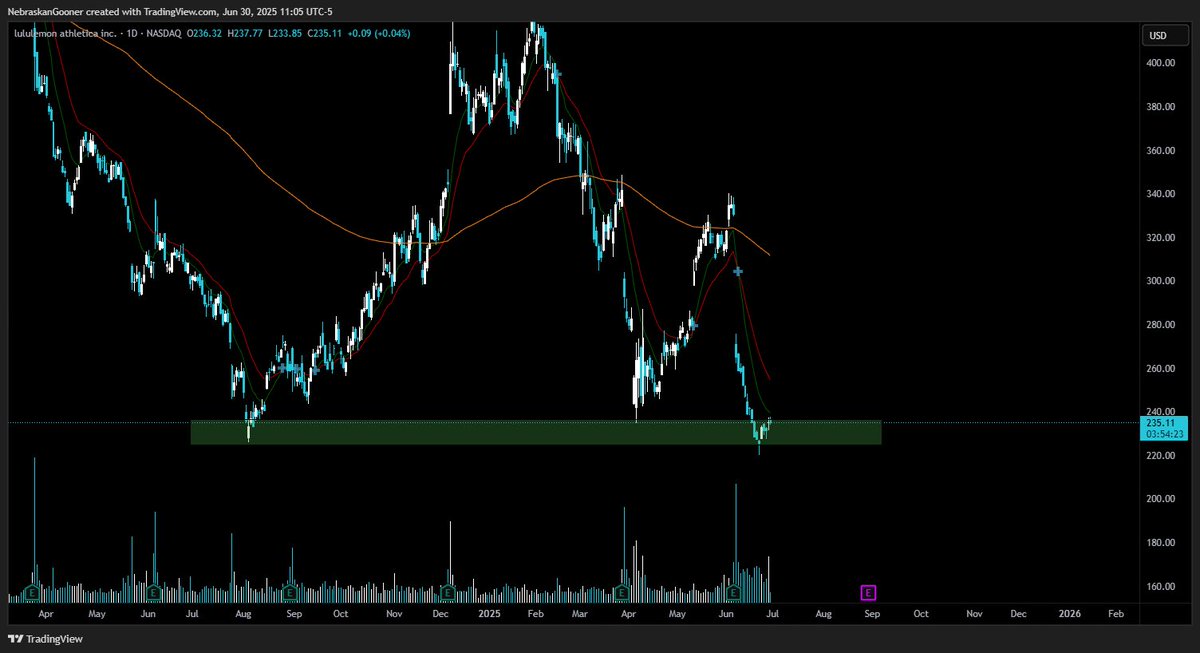Click the upcoming earnings marker near September 2025
This screenshot has height=653, width=1200.
[x=866, y=592]
